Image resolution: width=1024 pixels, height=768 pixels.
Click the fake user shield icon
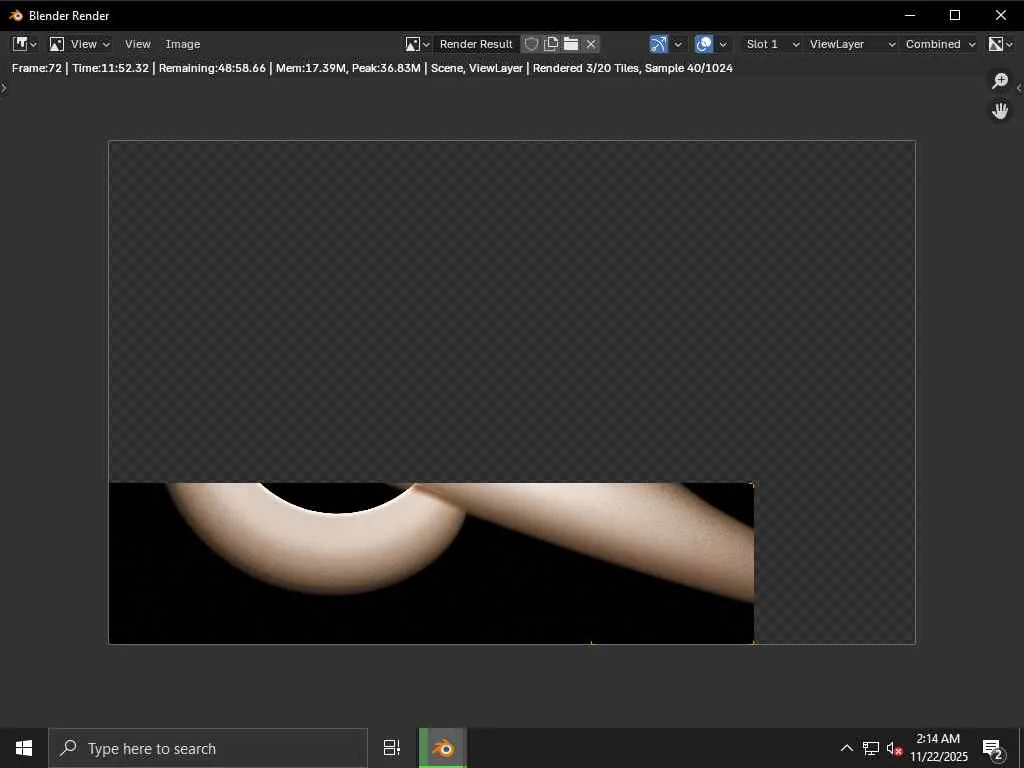click(532, 44)
